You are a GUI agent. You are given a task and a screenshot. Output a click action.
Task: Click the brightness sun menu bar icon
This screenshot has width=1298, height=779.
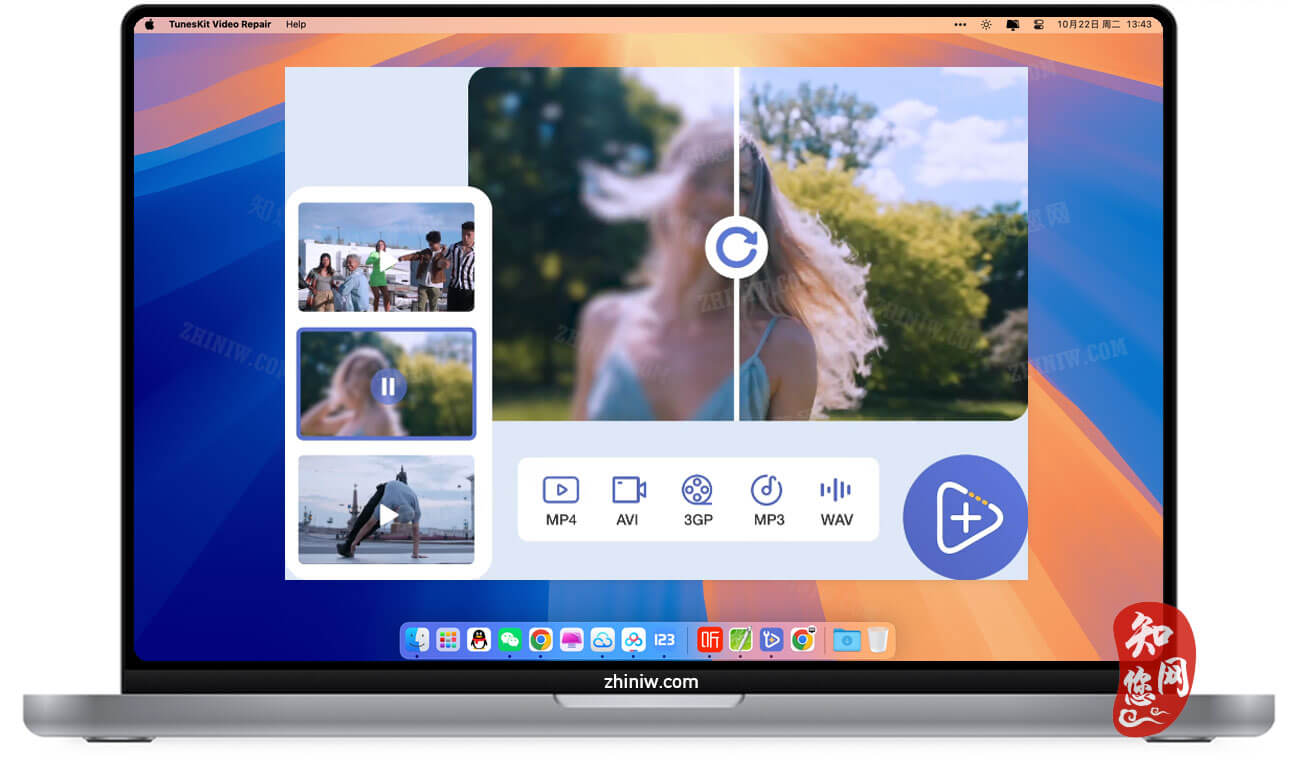986,24
